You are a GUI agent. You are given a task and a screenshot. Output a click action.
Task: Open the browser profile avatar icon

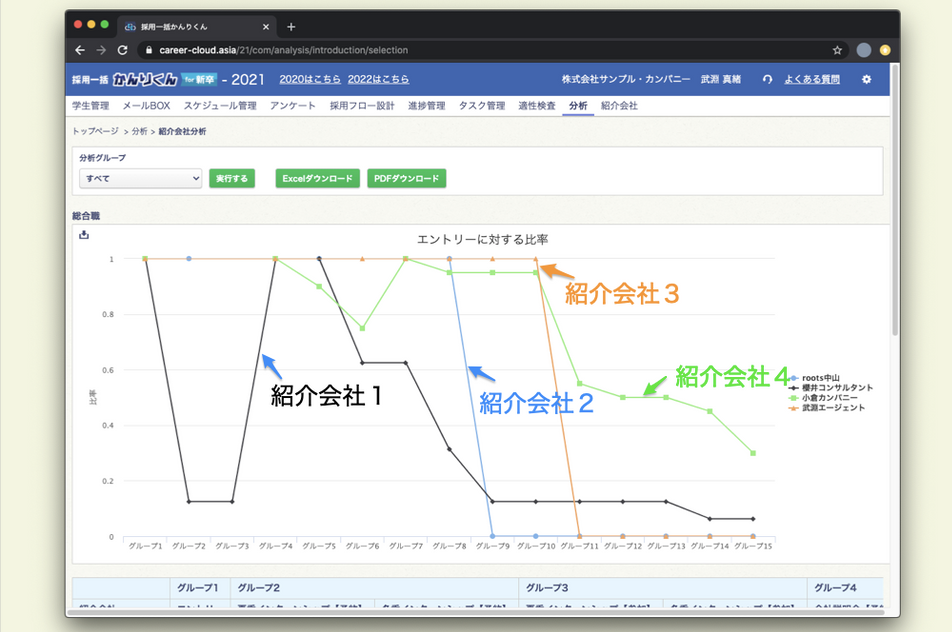pos(864,49)
